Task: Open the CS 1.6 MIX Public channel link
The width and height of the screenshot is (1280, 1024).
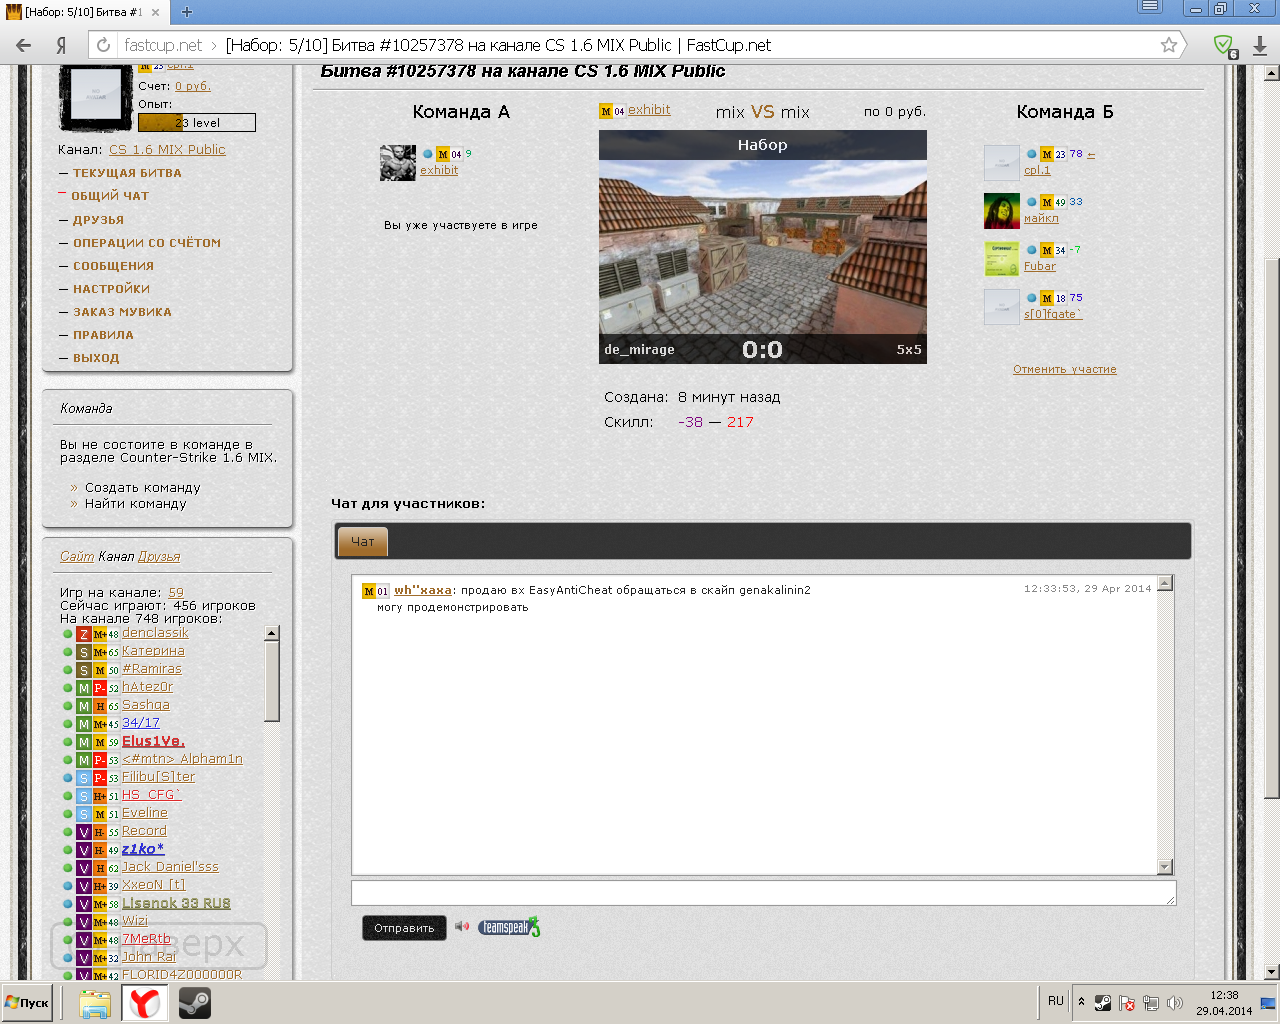Action: click(x=167, y=150)
